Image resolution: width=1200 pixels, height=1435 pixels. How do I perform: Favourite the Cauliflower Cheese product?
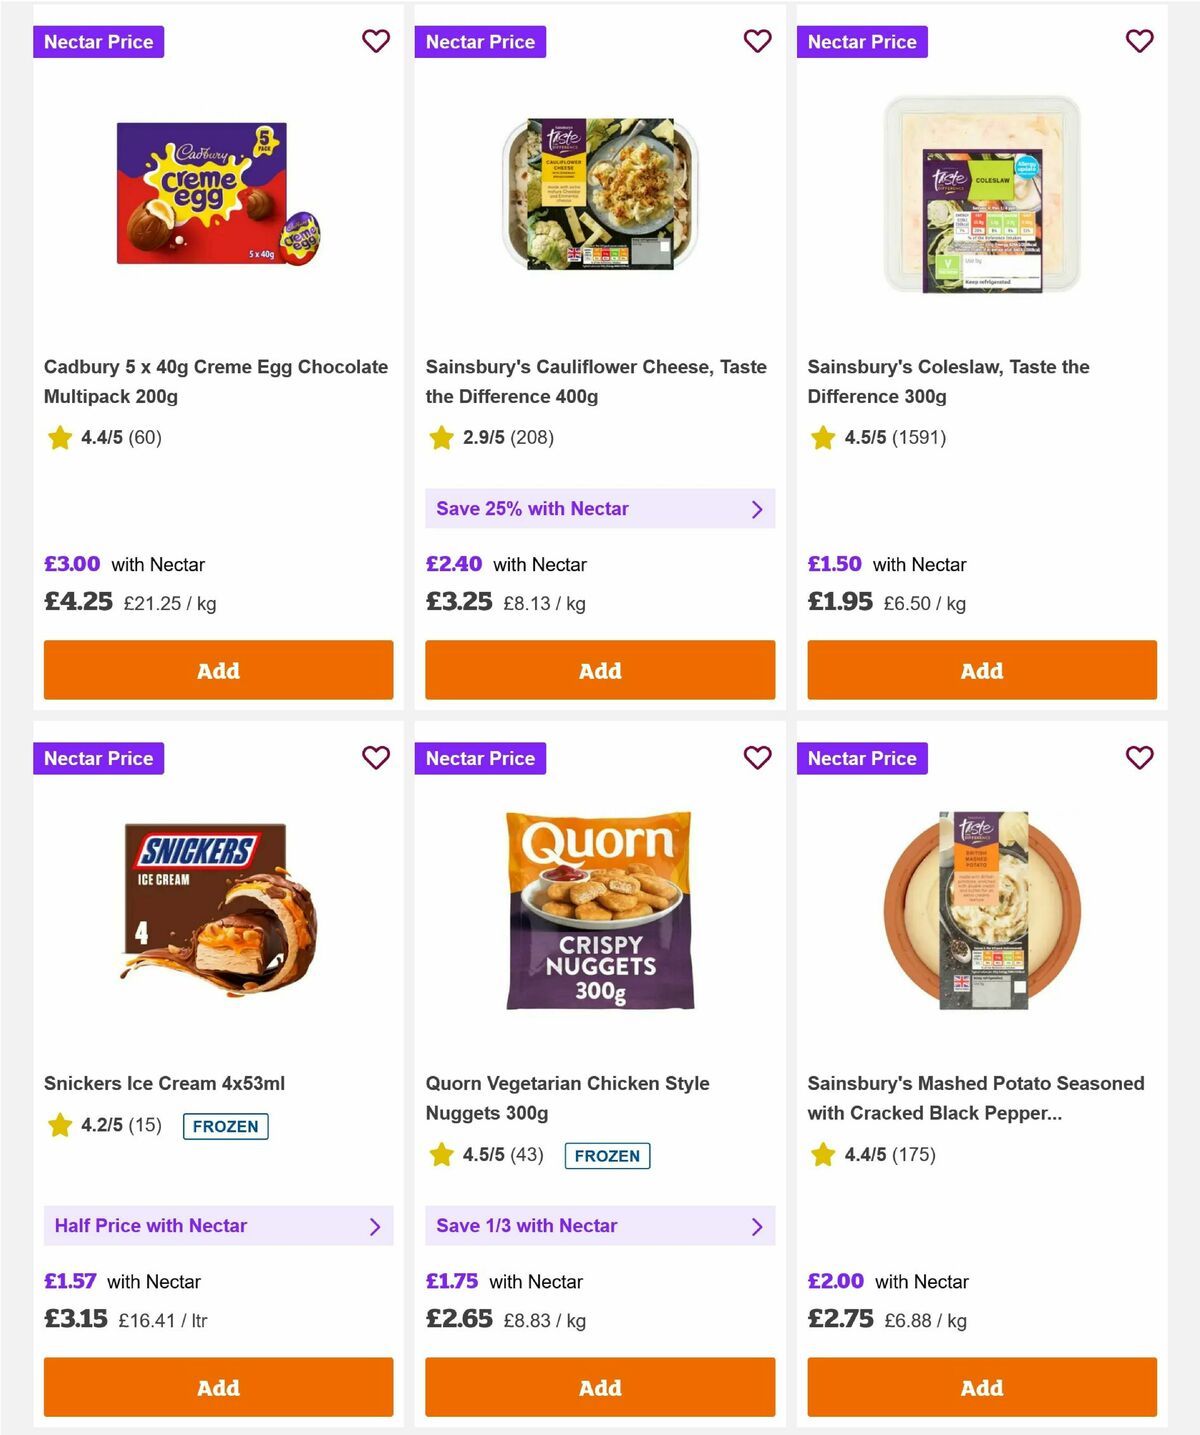tap(757, 42)
